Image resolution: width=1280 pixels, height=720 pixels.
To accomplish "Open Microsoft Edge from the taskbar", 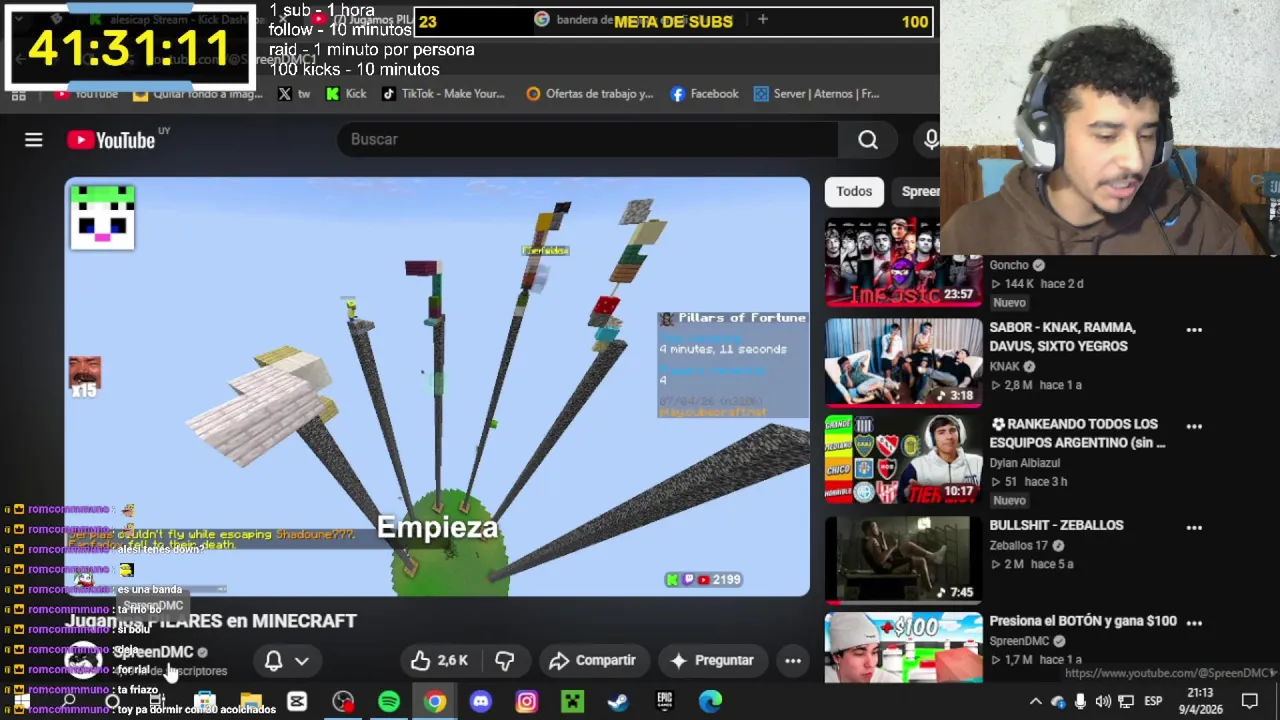I will pos(710,701).
